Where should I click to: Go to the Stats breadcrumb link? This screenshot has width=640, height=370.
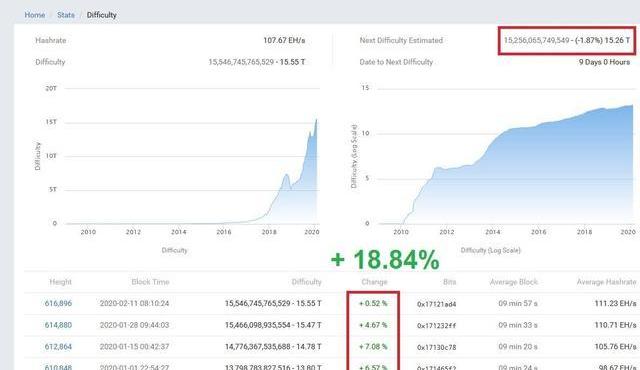click(x=66, y=15)
